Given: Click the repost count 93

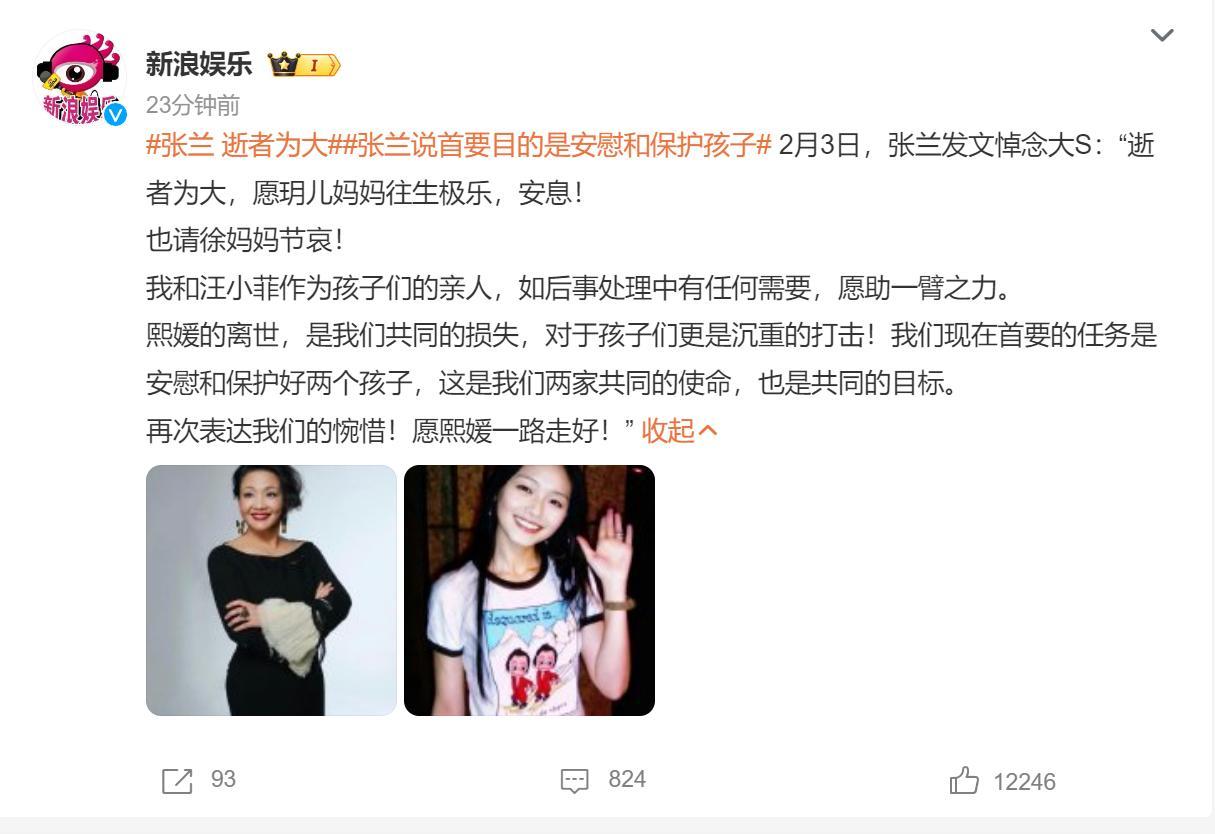Looking at the screenshot, I should (x=223, y=780).
